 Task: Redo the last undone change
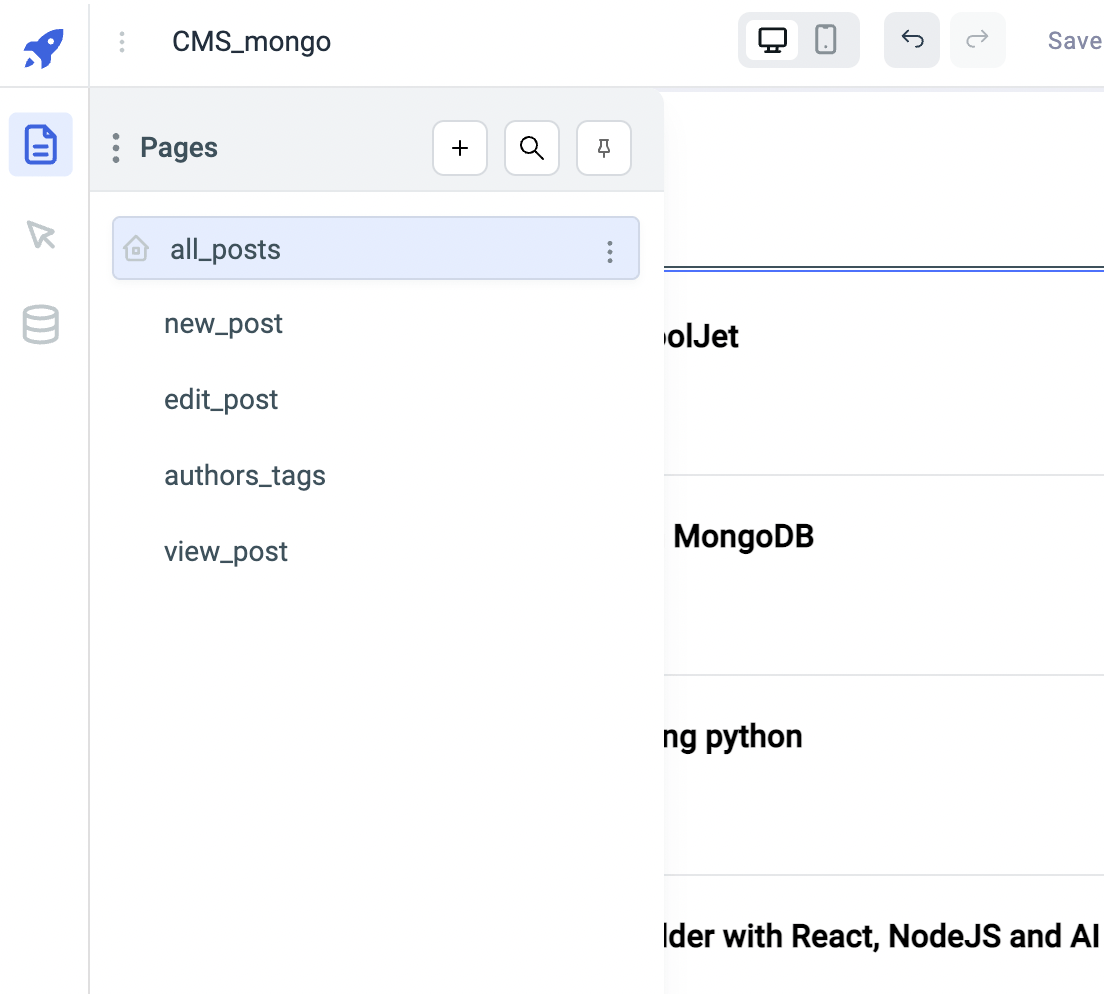click(977, 41)
